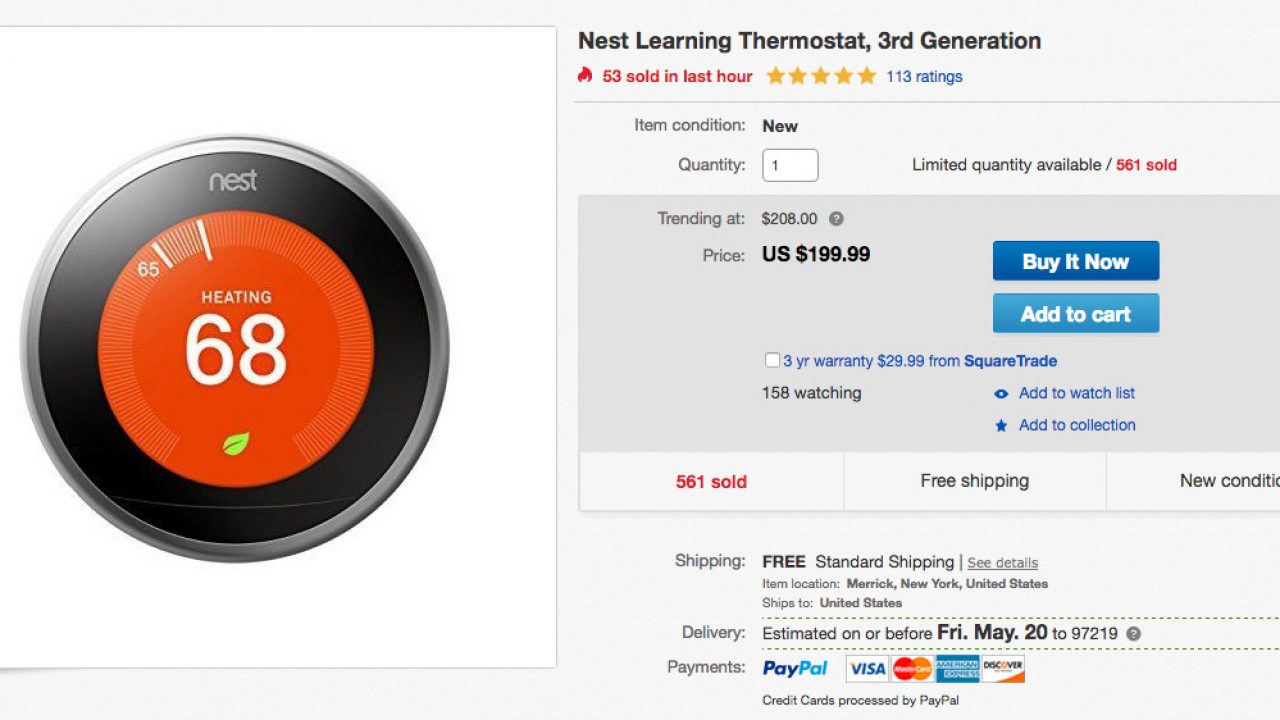This screenshot has width=1280, height=720.
Task: Click the Quantity input field
Action: click(790, 165)
